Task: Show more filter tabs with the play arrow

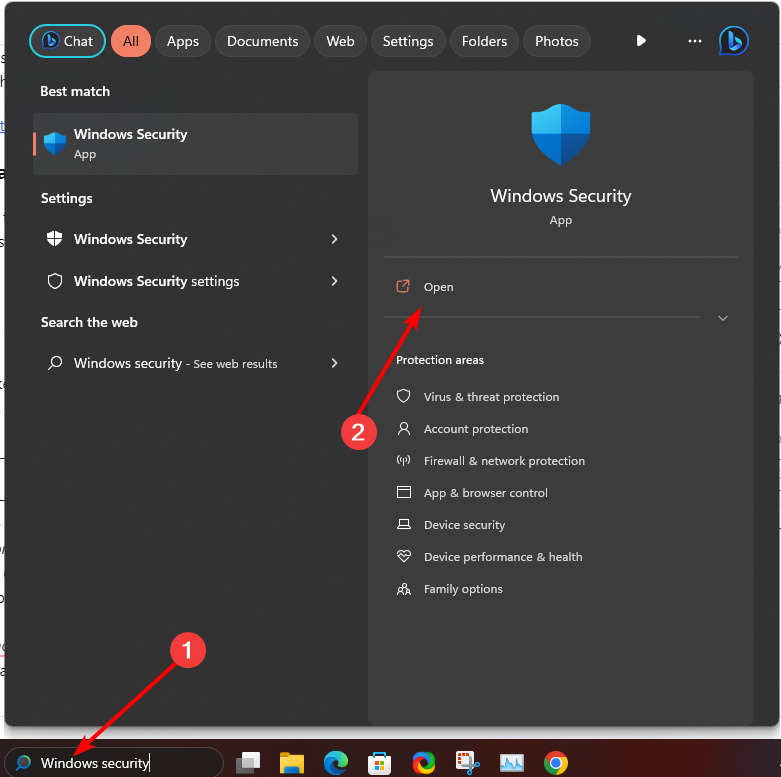Action: [x=641, y=41]
